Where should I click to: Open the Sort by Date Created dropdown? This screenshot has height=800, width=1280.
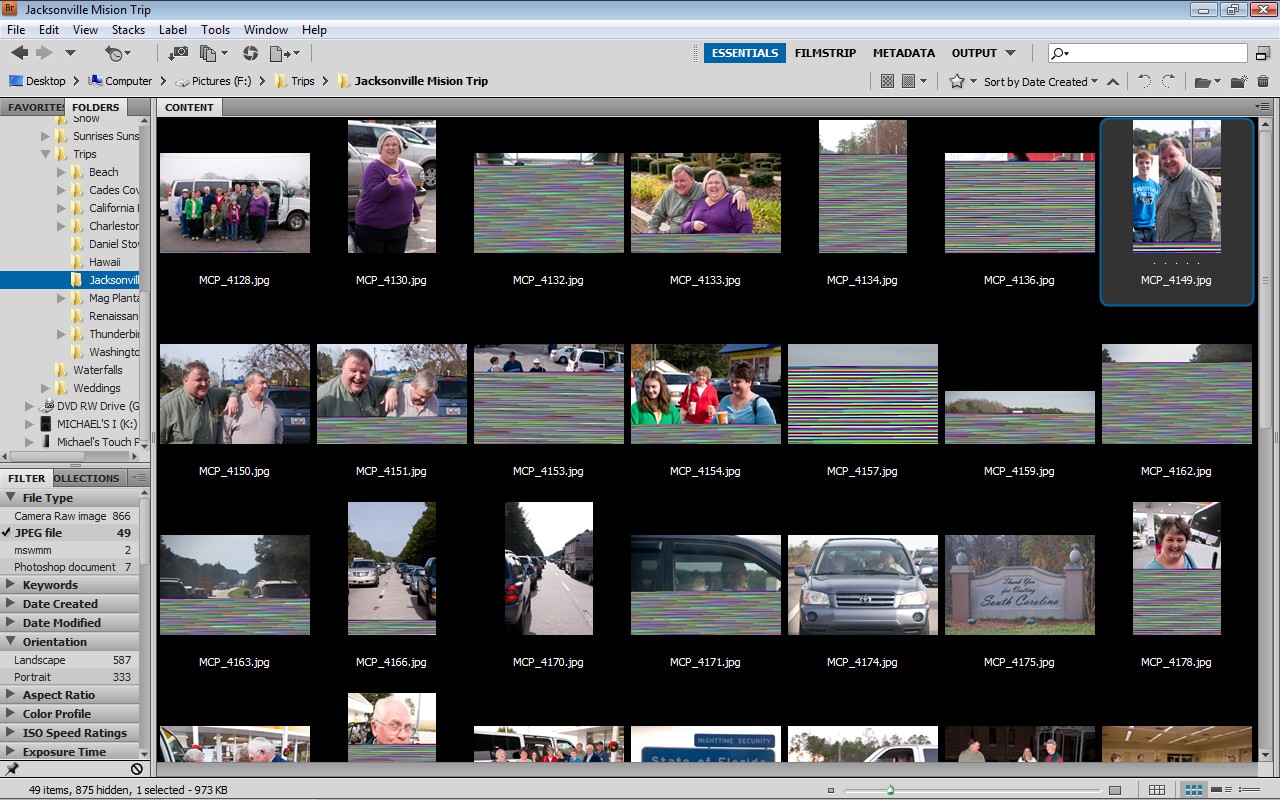pyautogui.click(x=1041, y=82)
